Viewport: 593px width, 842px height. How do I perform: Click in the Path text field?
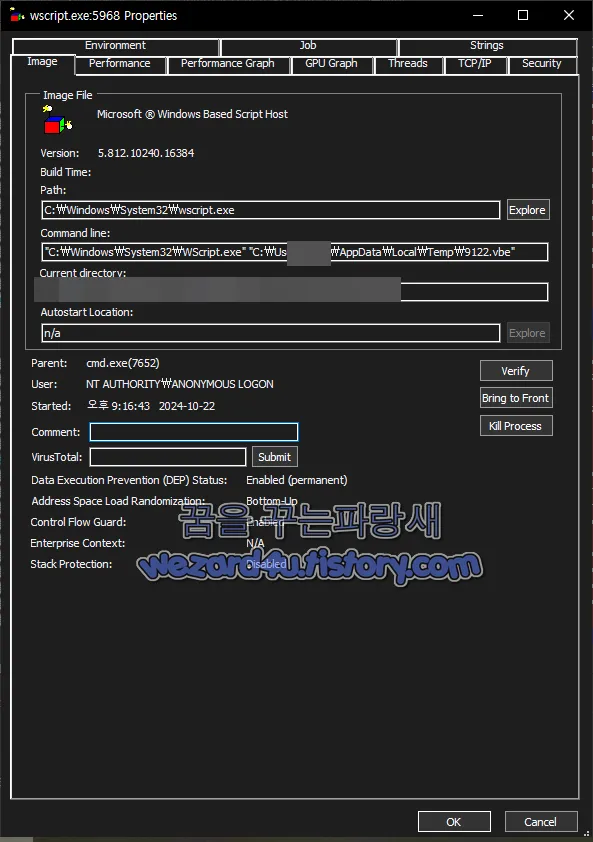(x=271, y=210)
